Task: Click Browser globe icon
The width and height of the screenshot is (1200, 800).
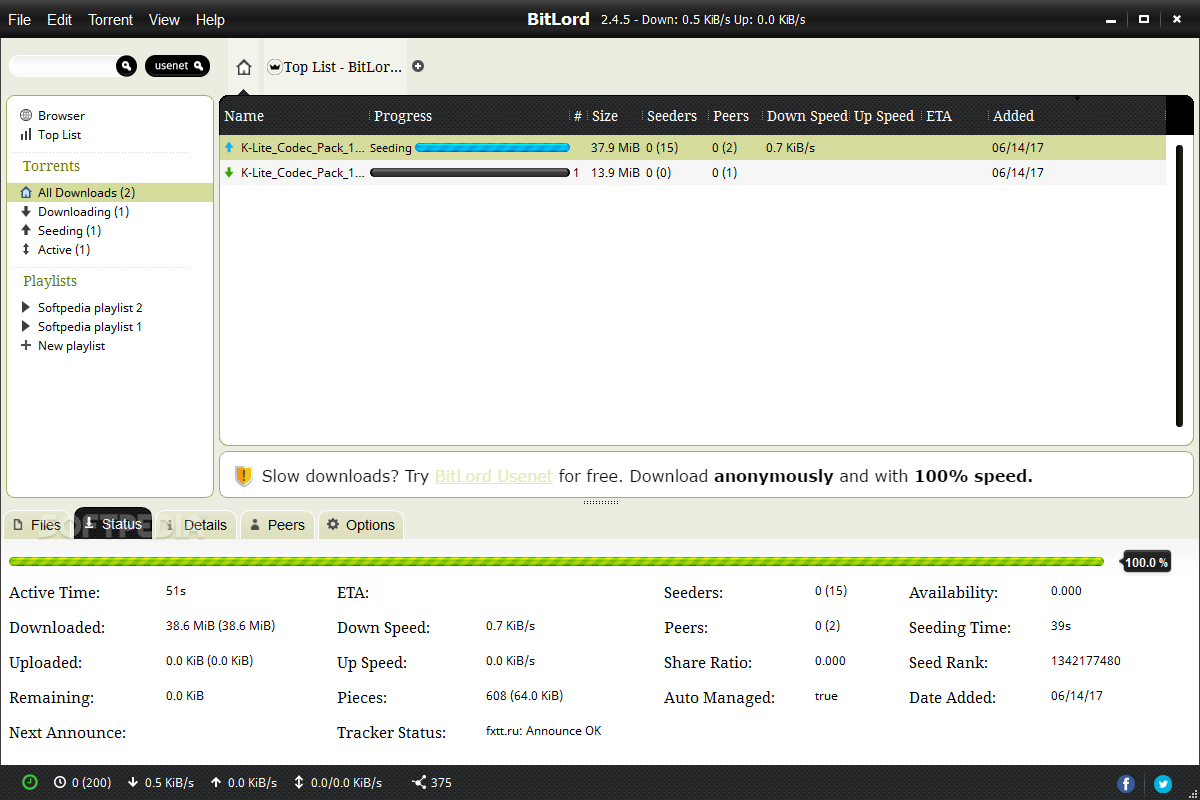Action: tap(27, 116)
